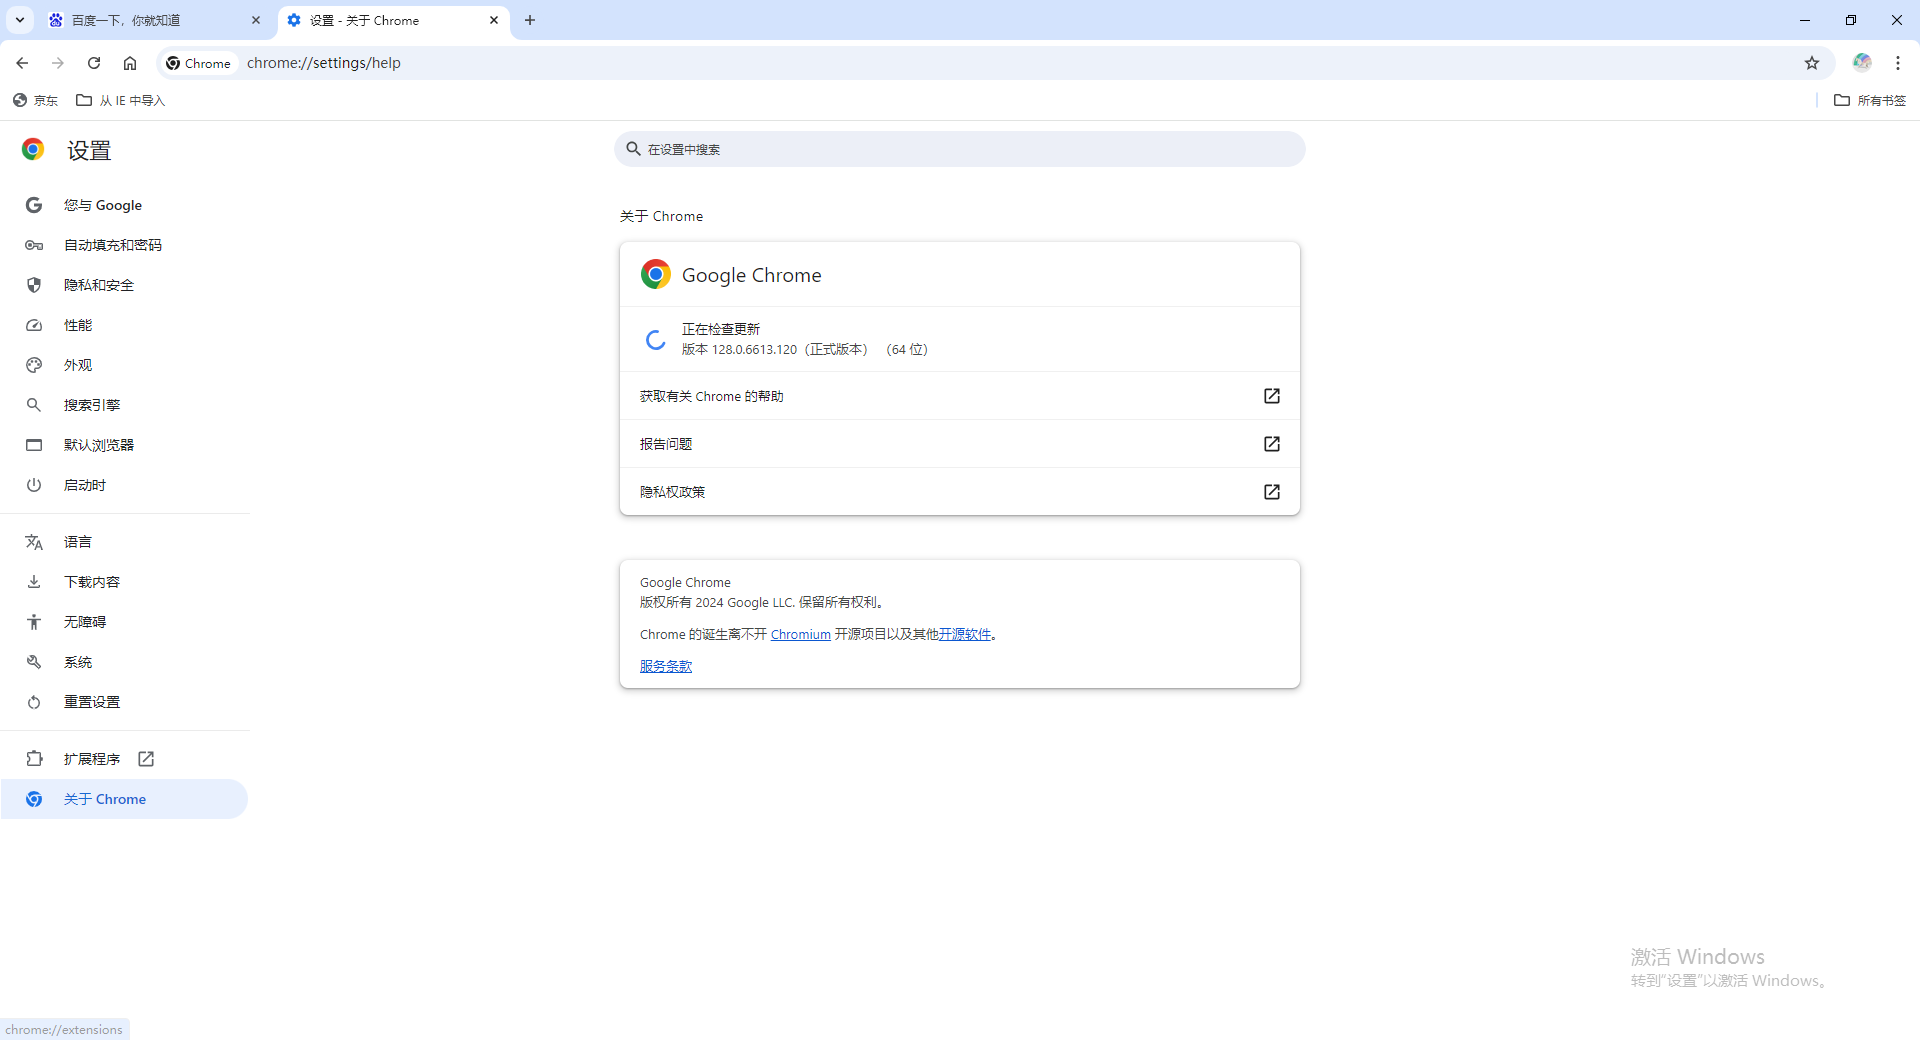The width and height of the screenshot is (1920, 1040).
Task: Open 获取有关 Chrome 的帮助
Action: [960, 396]
